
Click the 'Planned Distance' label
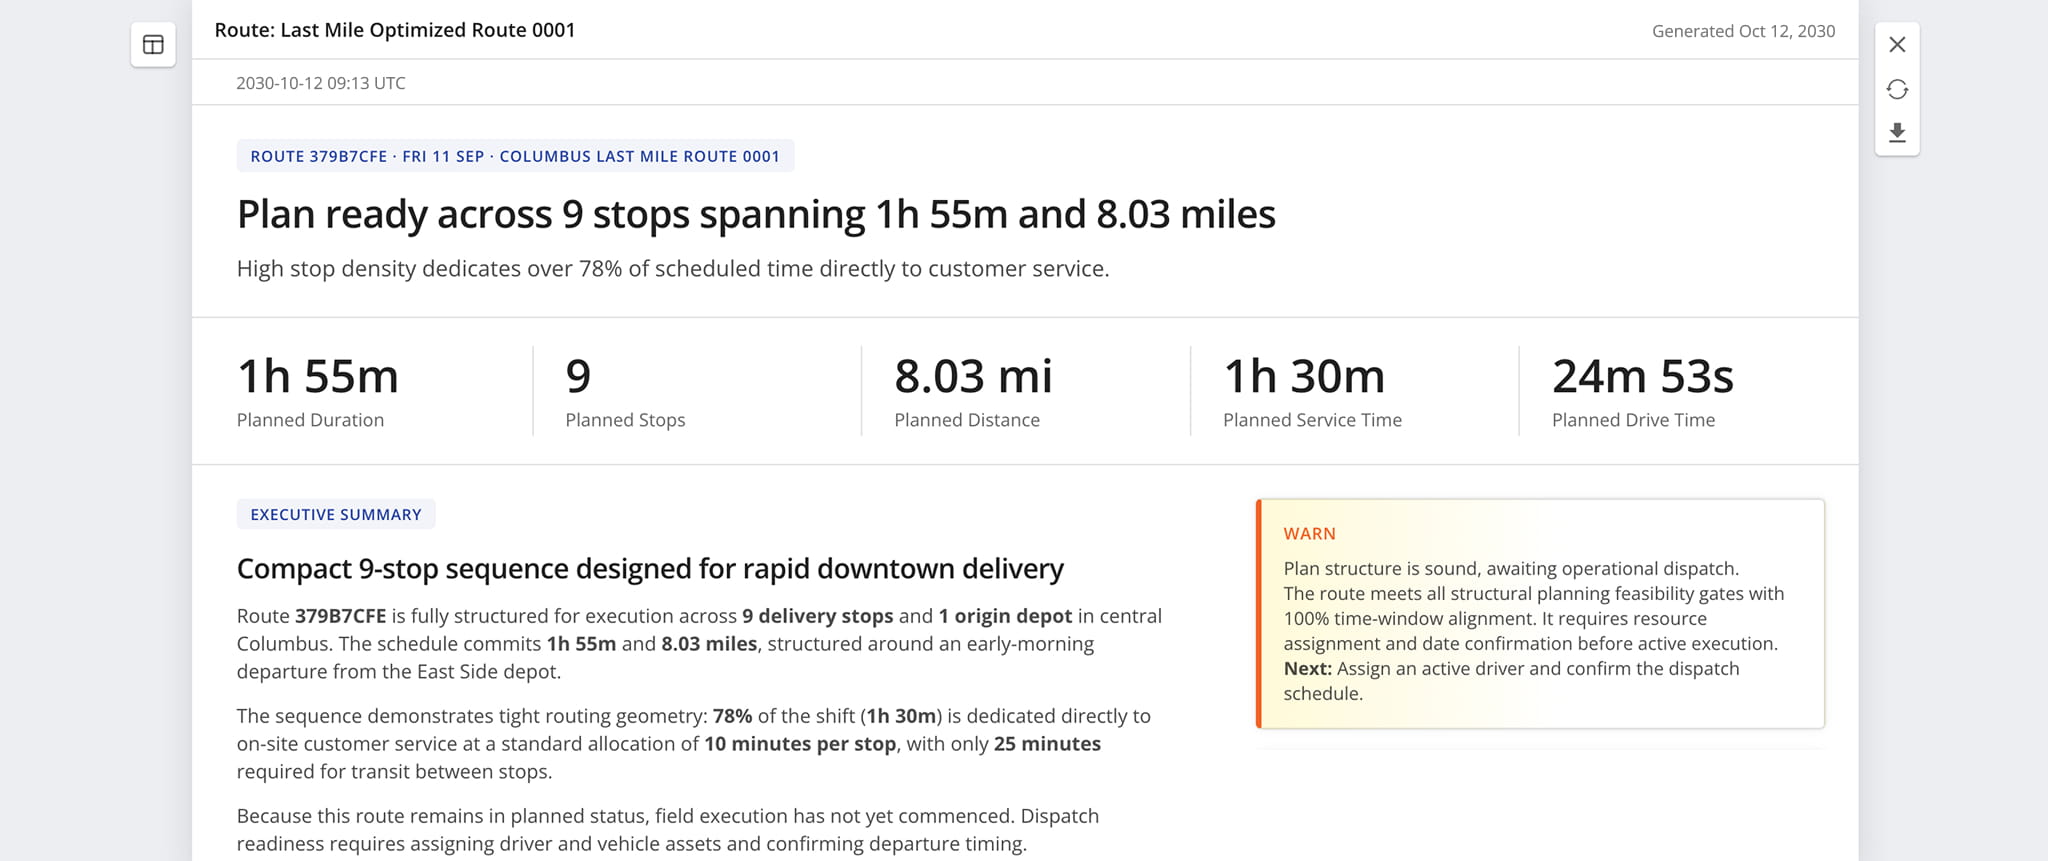967,420
